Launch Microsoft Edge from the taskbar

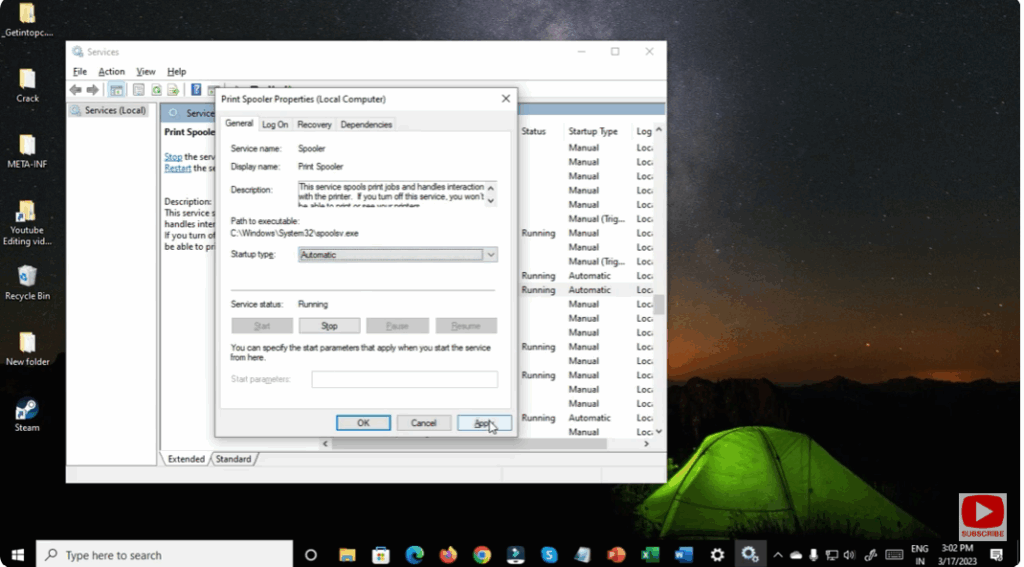pos(414,555)
